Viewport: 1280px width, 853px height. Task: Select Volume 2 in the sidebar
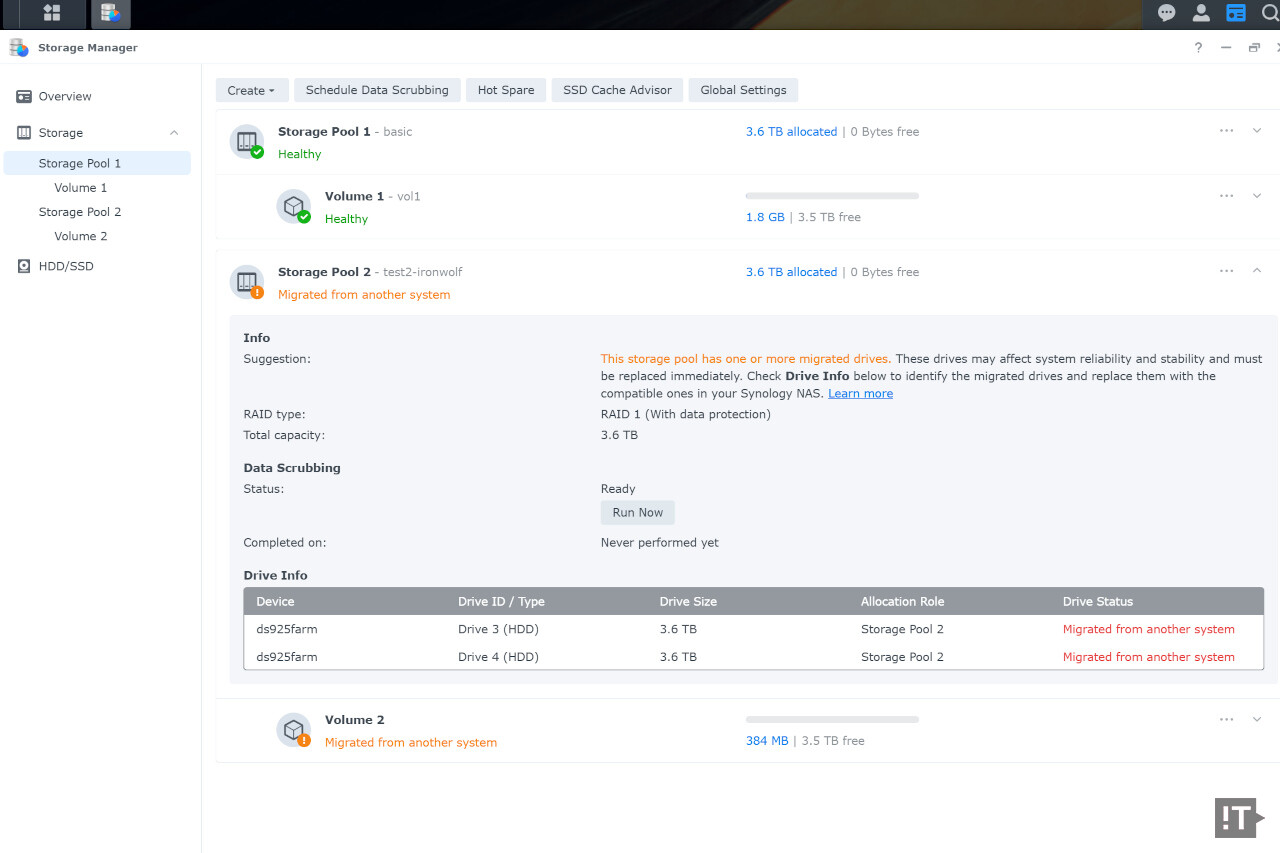point(80,236)
